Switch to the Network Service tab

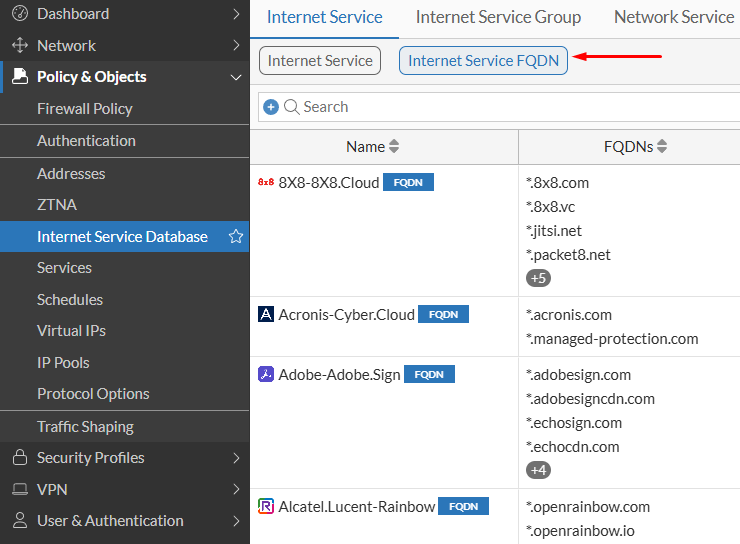pos(674,17)
